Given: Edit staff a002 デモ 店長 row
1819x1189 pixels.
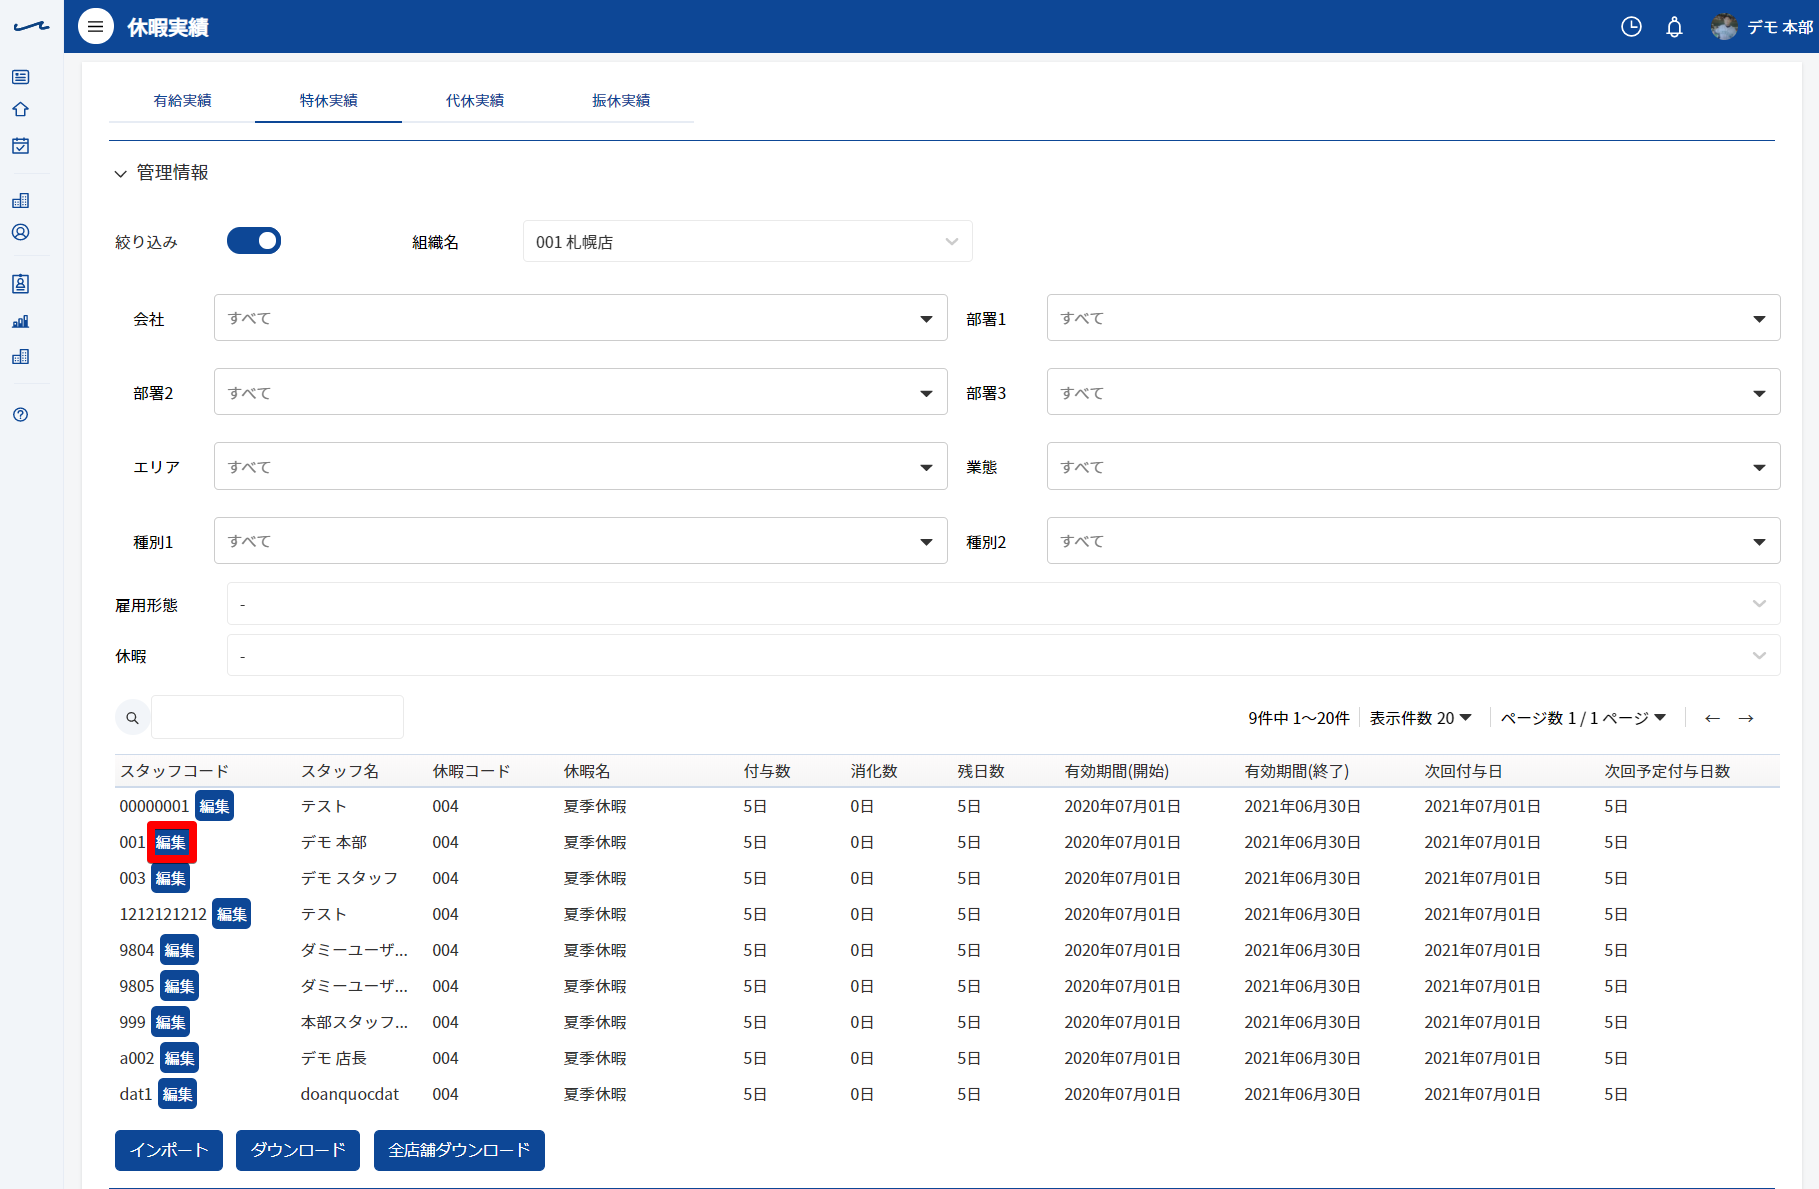Looking at the screenshot, I should click(x=179, y=1058).
